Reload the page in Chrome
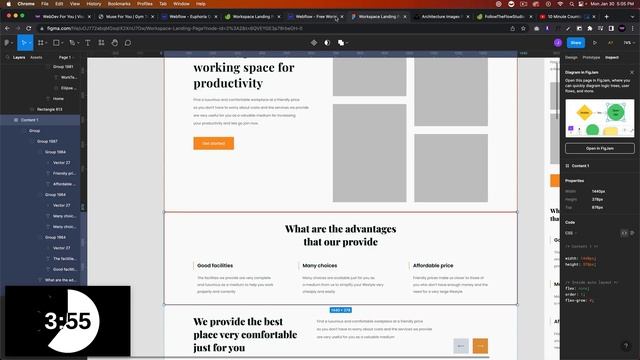The height and width of the screenshot is (360, 640). click(29, 29)
